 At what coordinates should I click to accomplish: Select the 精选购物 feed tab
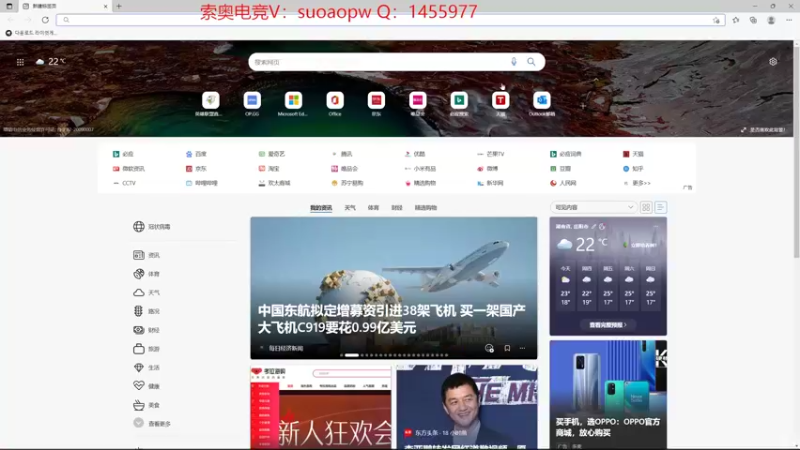(x=426, y=208)
